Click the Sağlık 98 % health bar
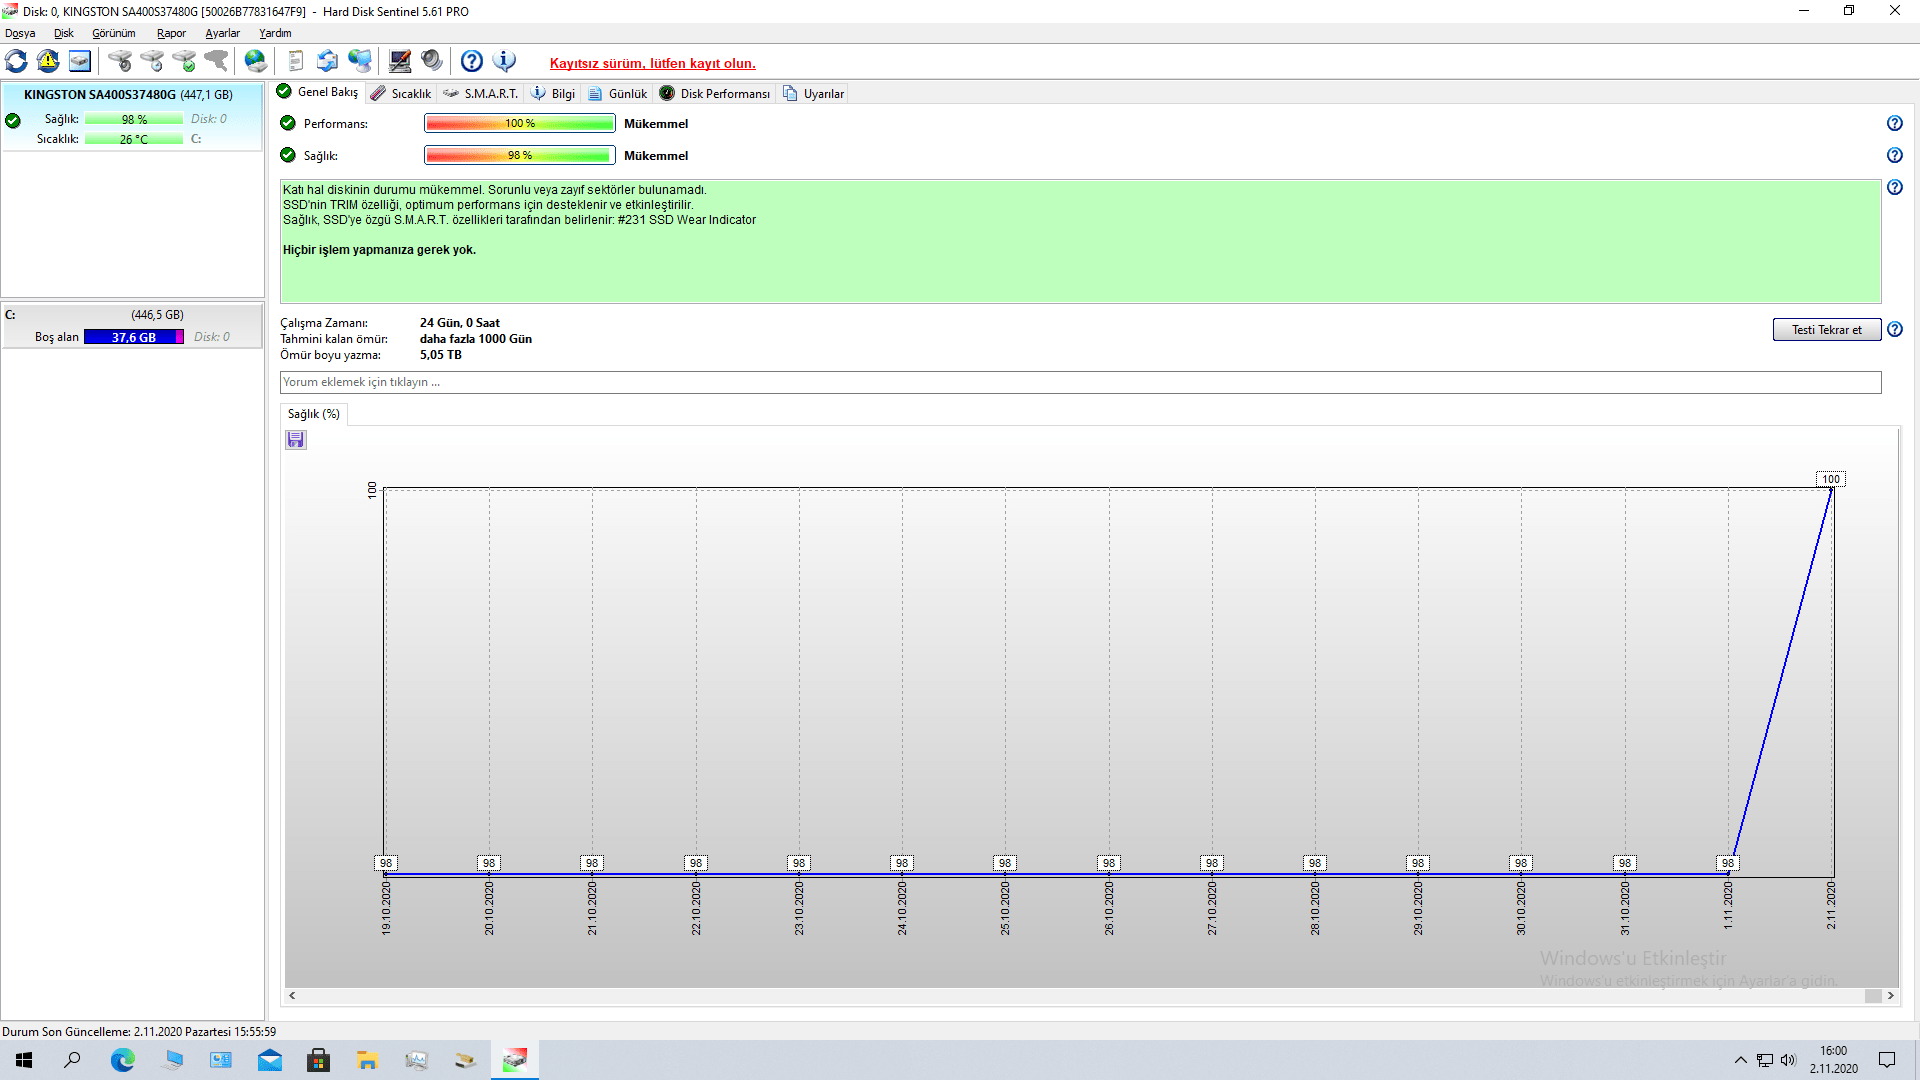1920x1080 pixels. click(519, 156)
